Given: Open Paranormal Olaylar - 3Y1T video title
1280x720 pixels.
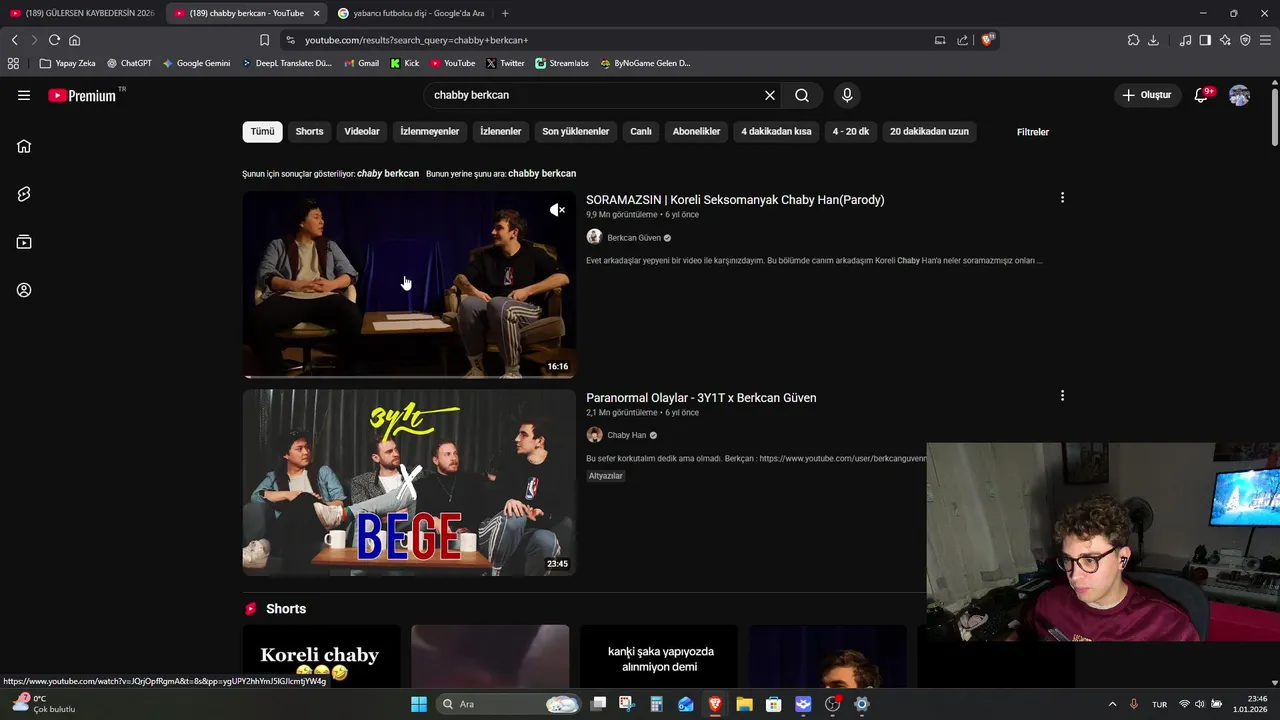Looking at the screenshot, I should click(x=701, y=398).
